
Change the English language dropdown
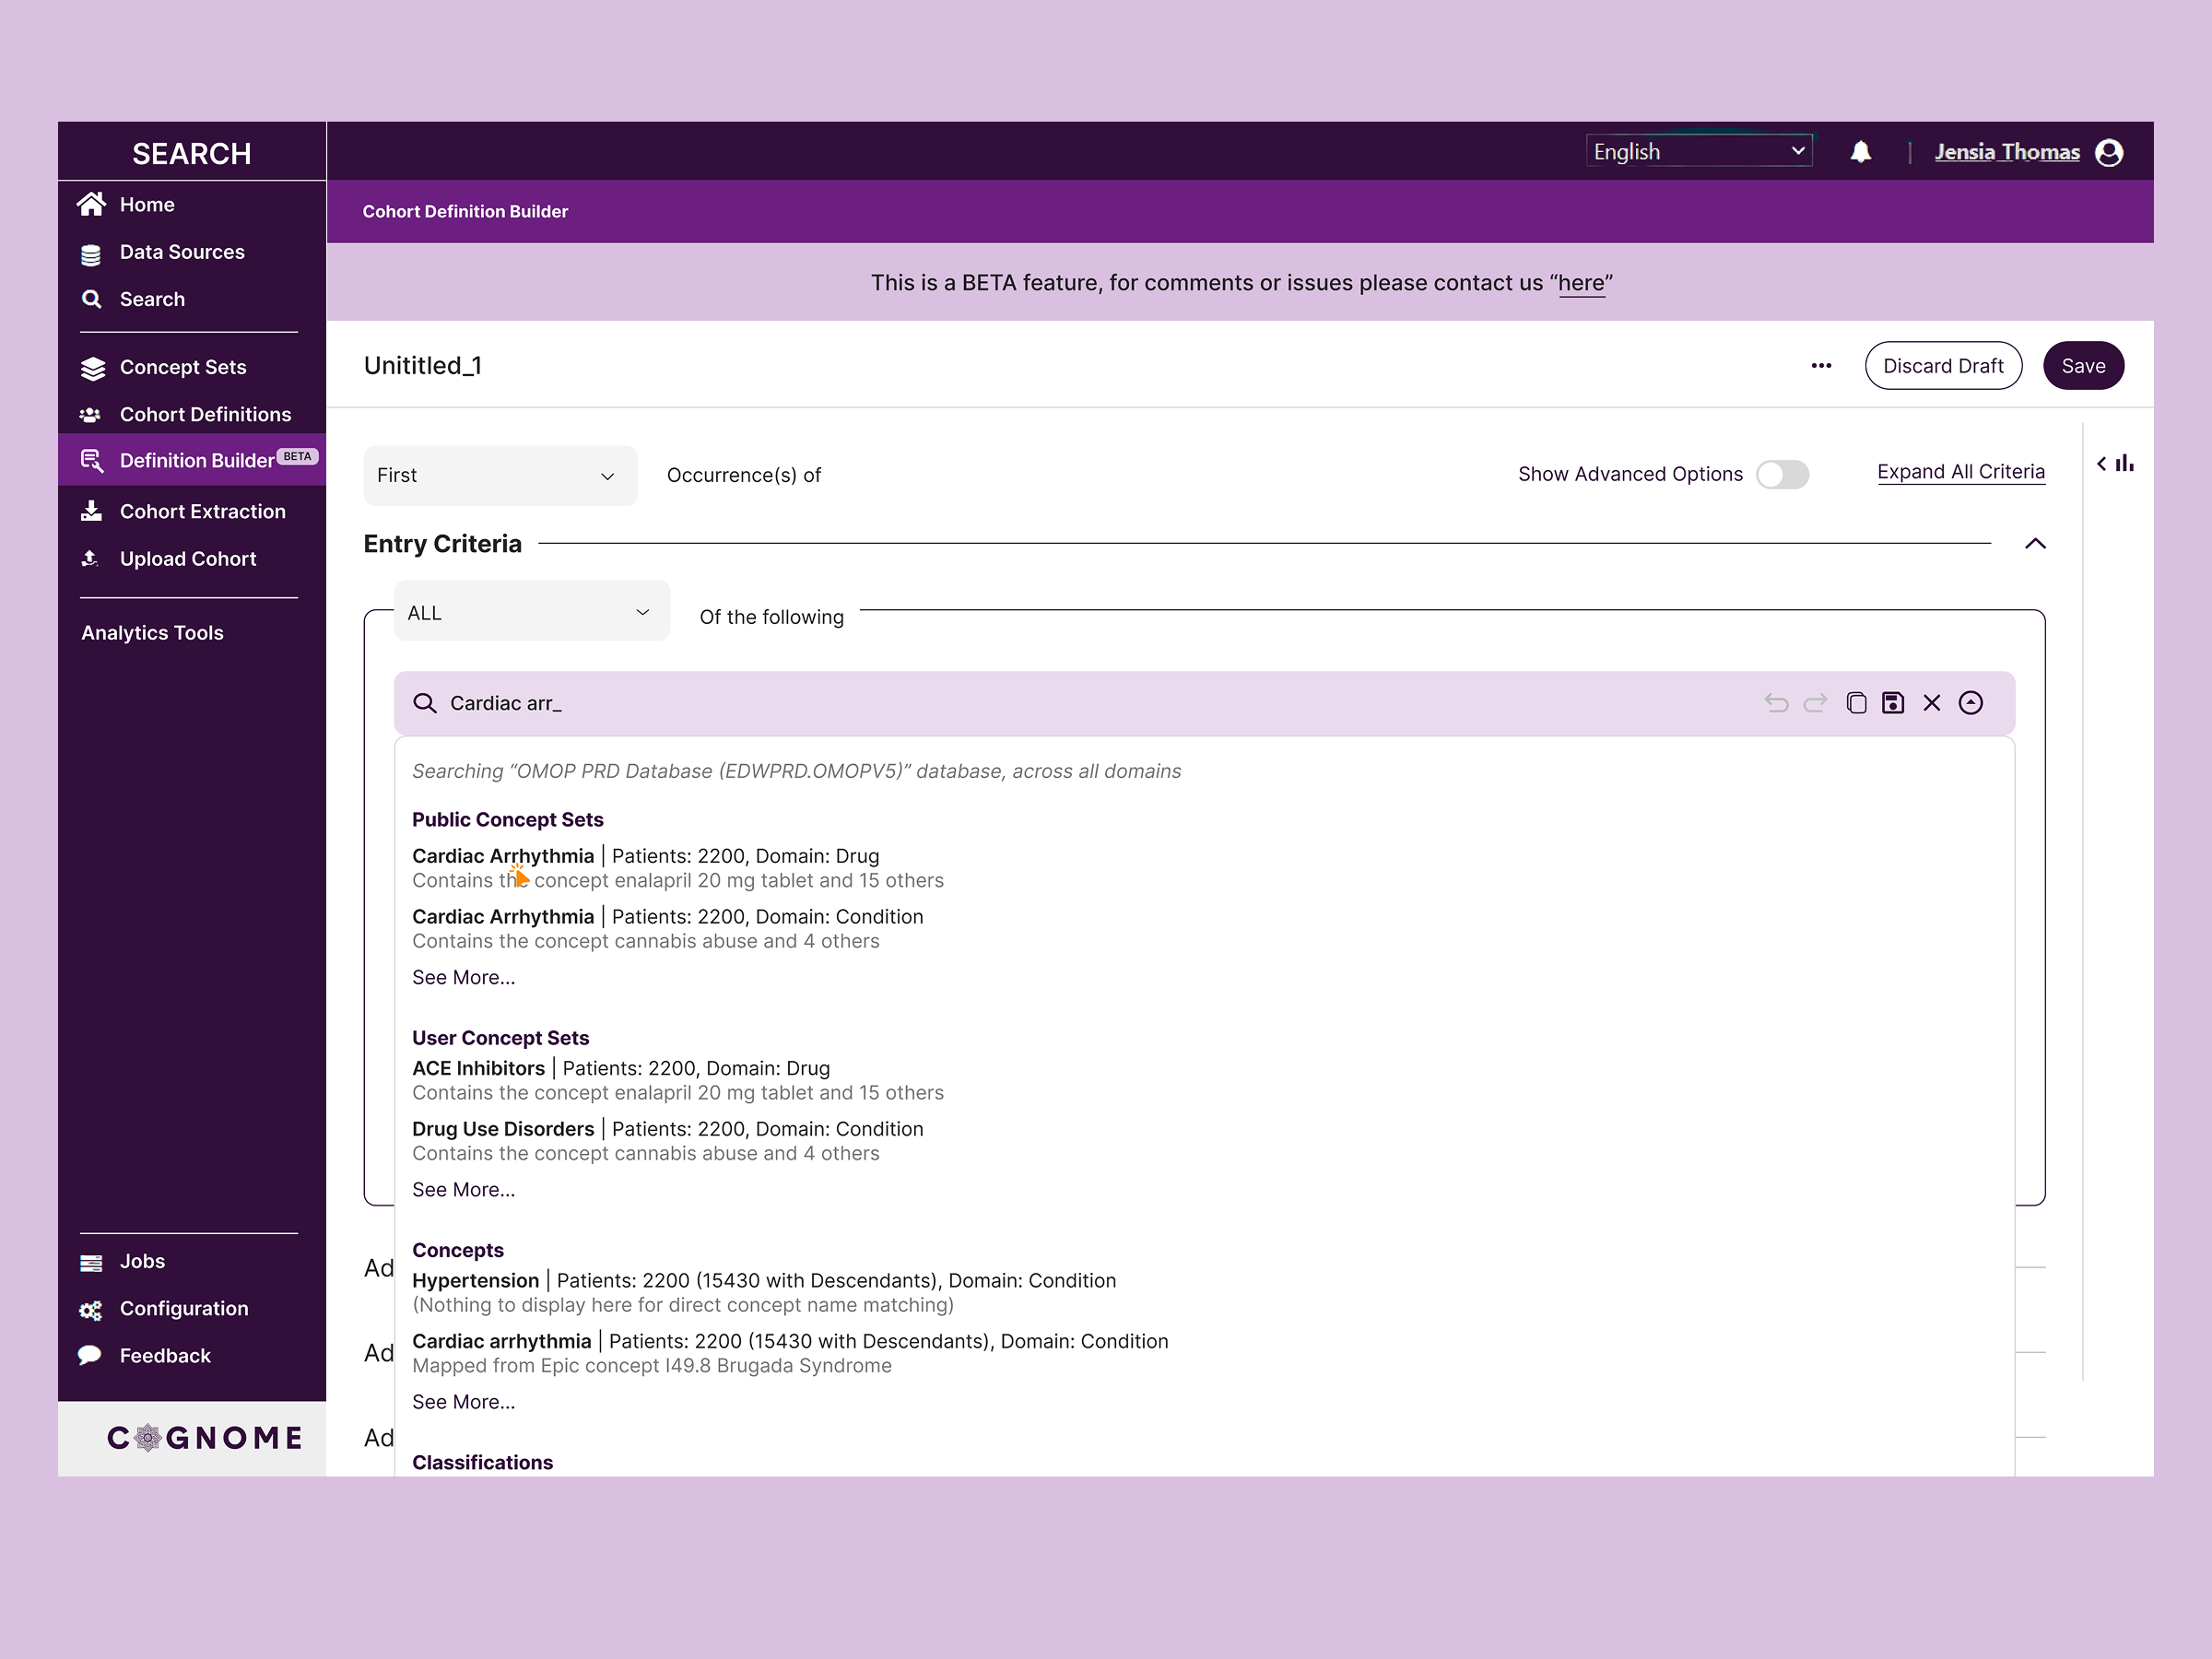click(x=1697, y=150)
